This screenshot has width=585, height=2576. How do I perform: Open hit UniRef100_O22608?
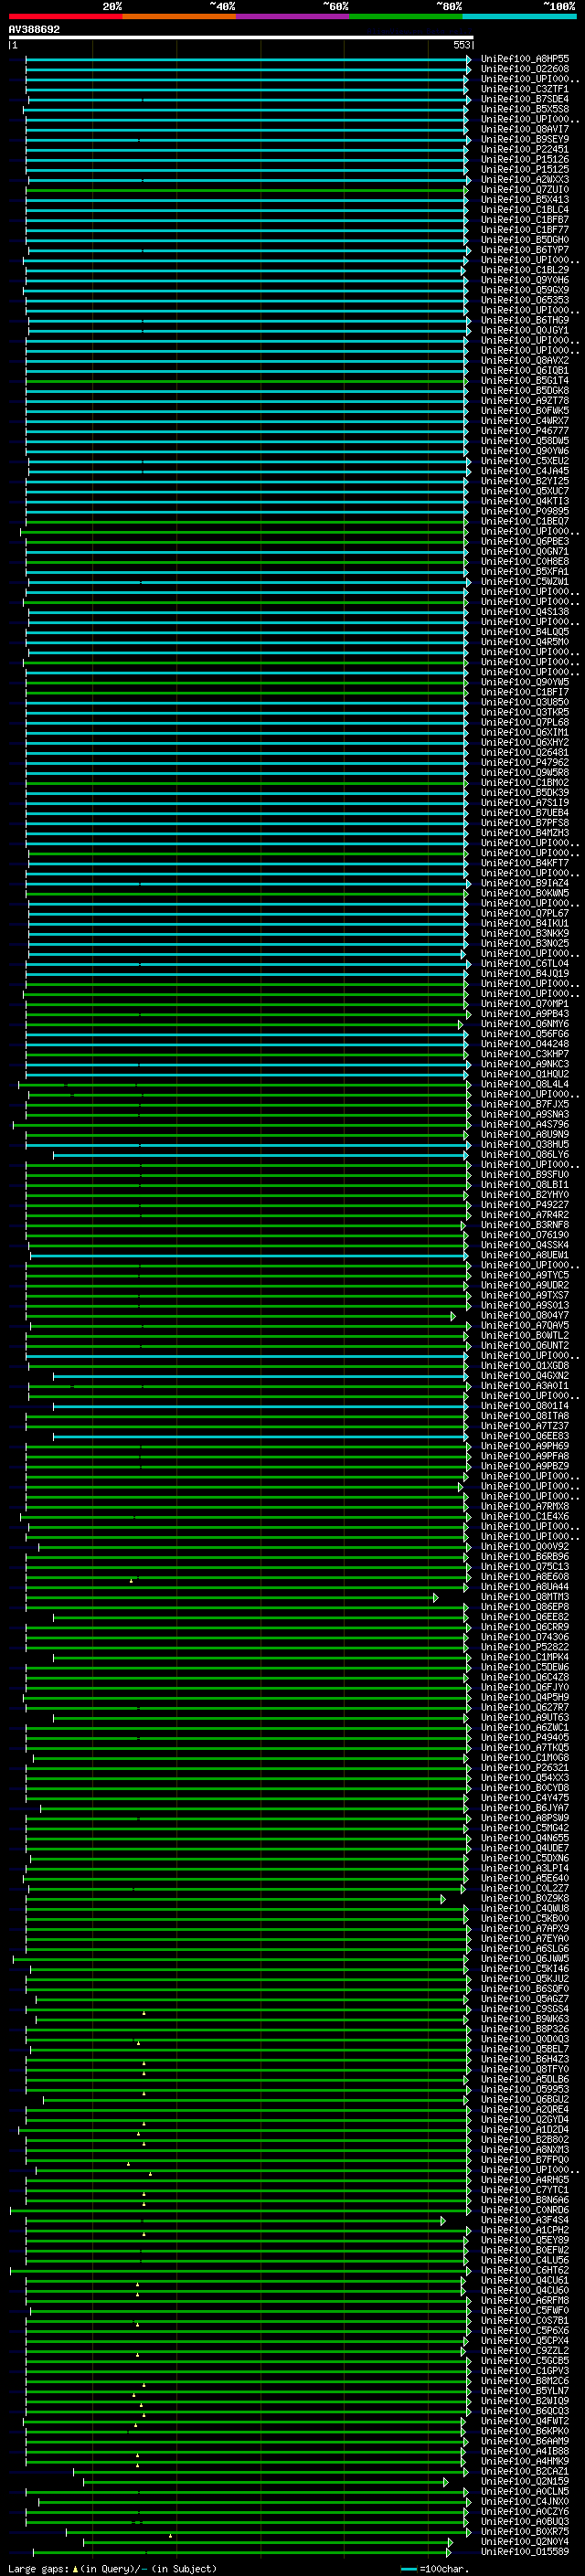(525, 69)
